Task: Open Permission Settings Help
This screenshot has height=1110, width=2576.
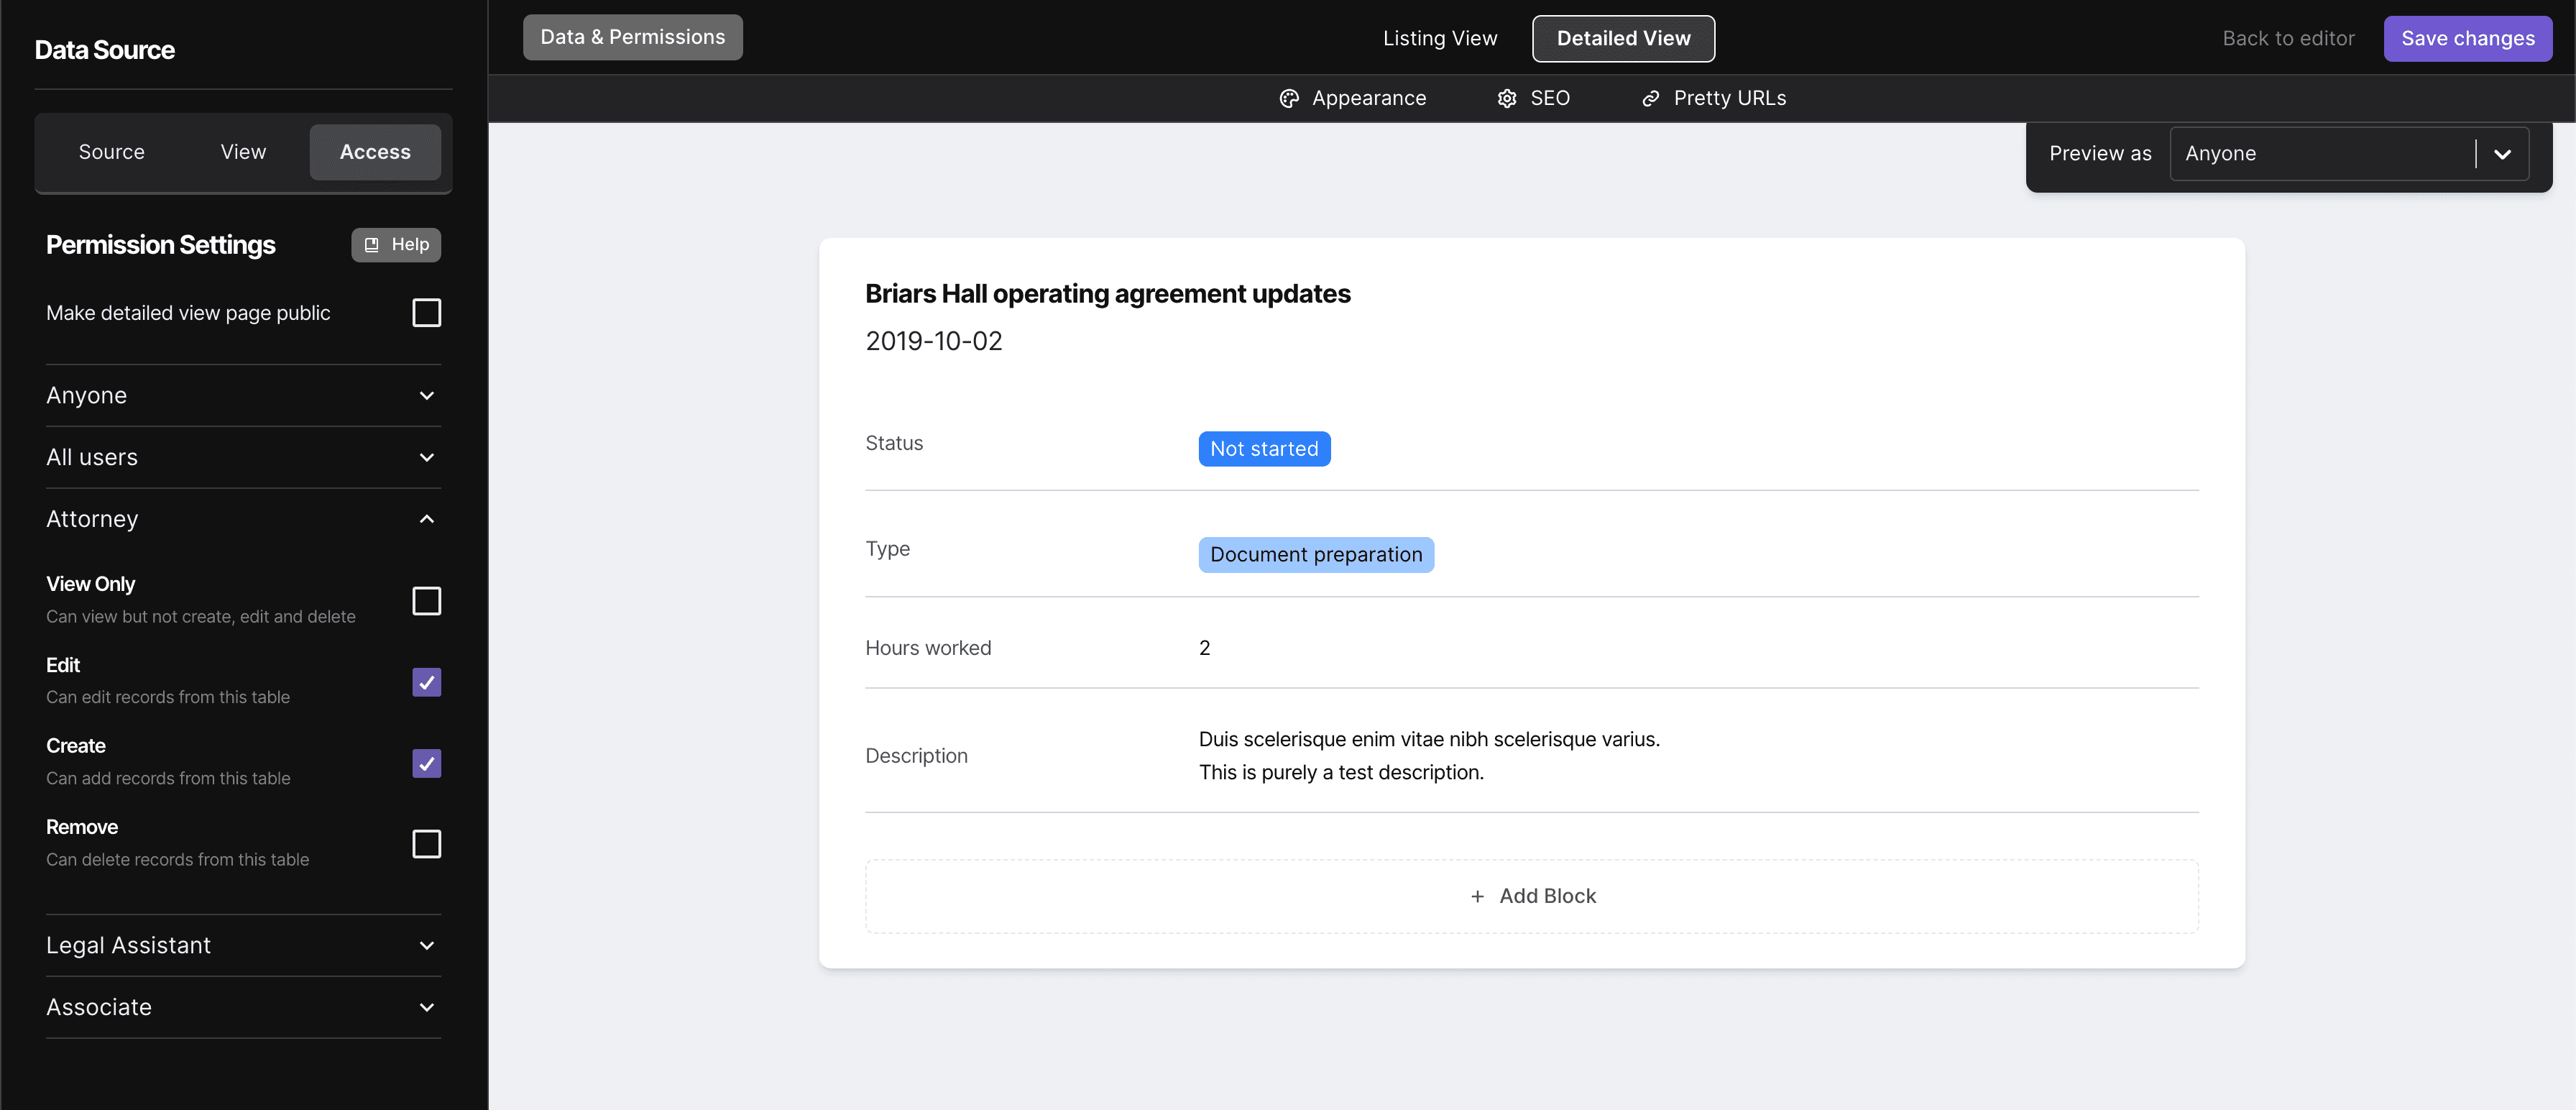Action: click(396, 245)
